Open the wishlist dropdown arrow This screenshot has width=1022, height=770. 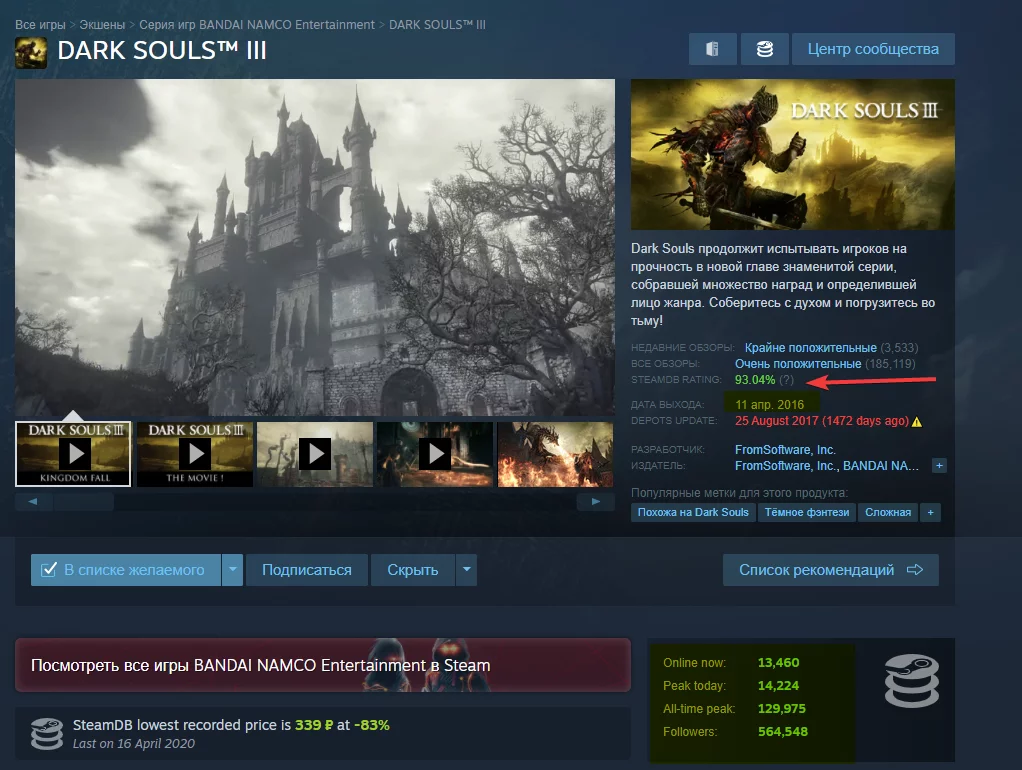tap(233, 570)
